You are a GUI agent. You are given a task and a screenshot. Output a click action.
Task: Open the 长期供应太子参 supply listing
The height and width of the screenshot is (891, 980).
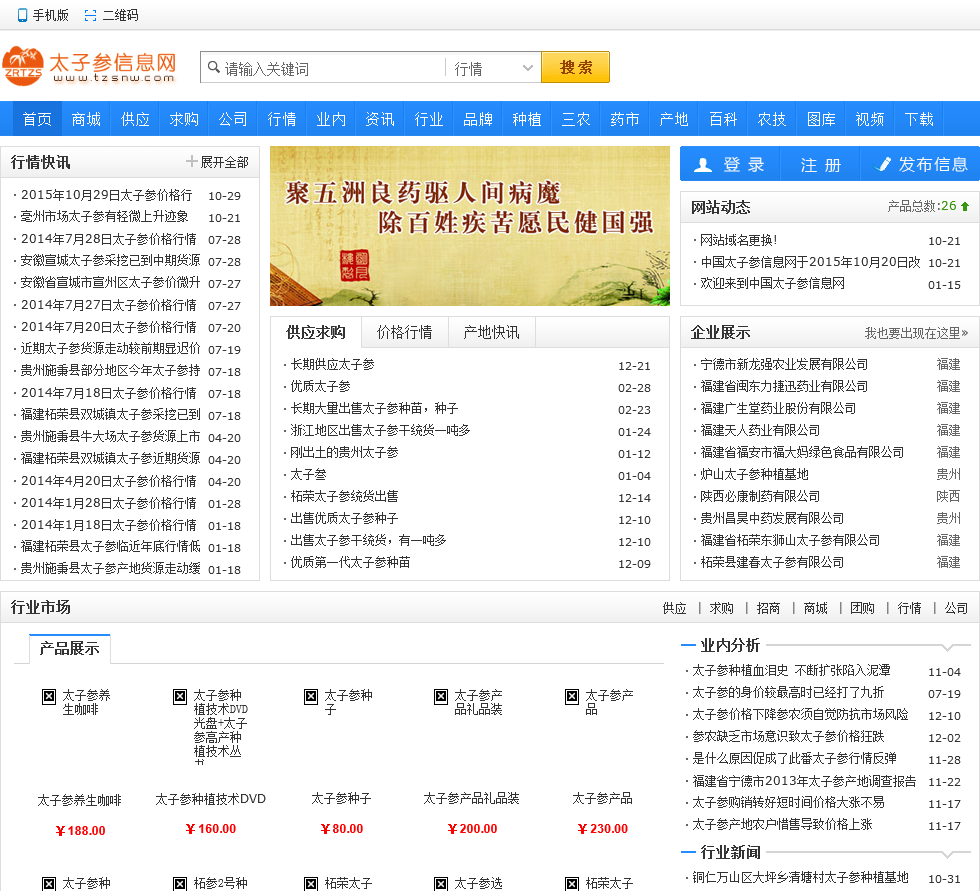click(332, 365)
